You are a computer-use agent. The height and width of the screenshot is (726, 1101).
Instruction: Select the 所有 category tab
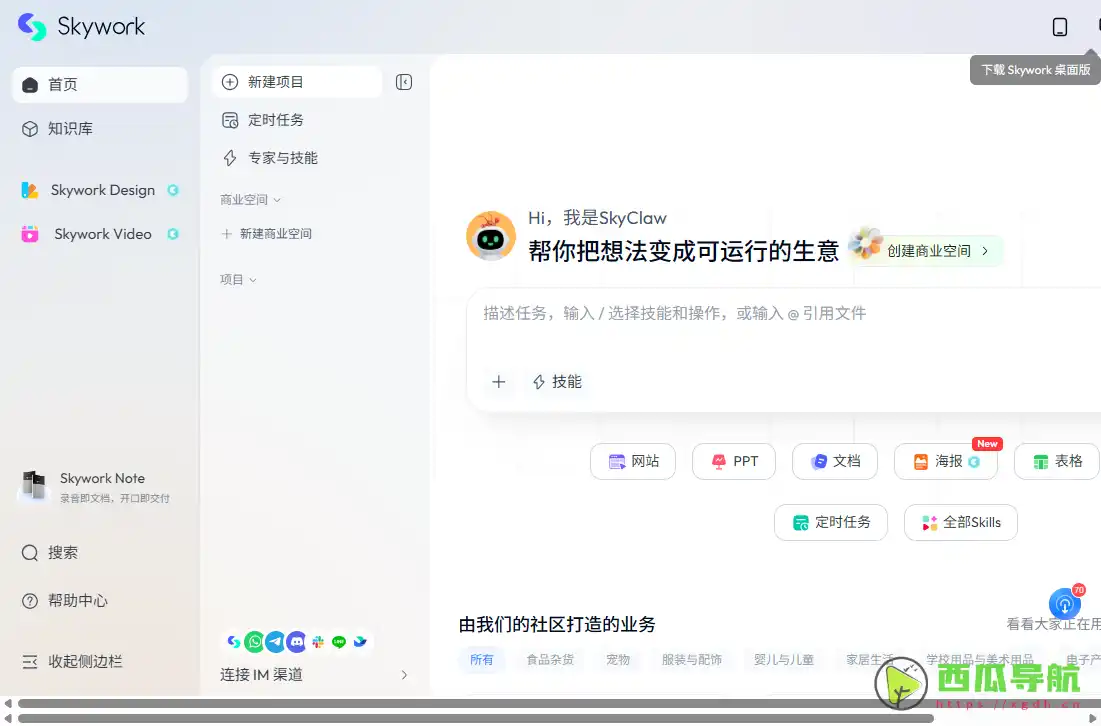pyautogui.click(x=482, y=660)
